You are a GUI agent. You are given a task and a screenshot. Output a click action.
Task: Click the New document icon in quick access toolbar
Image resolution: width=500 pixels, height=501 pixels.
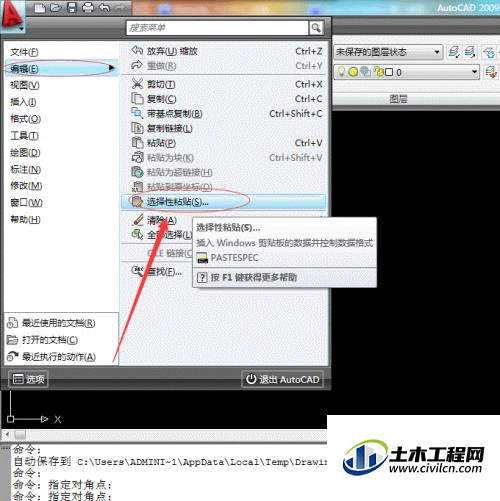click(40, 7)
